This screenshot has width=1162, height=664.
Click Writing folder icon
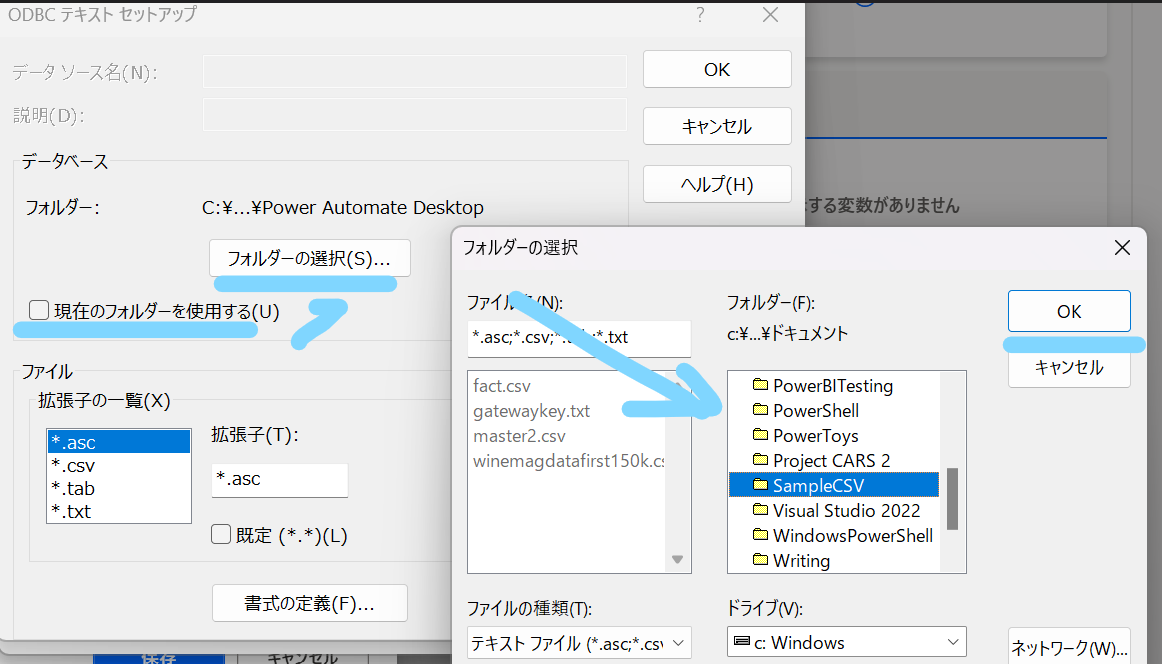click(760, 560)
